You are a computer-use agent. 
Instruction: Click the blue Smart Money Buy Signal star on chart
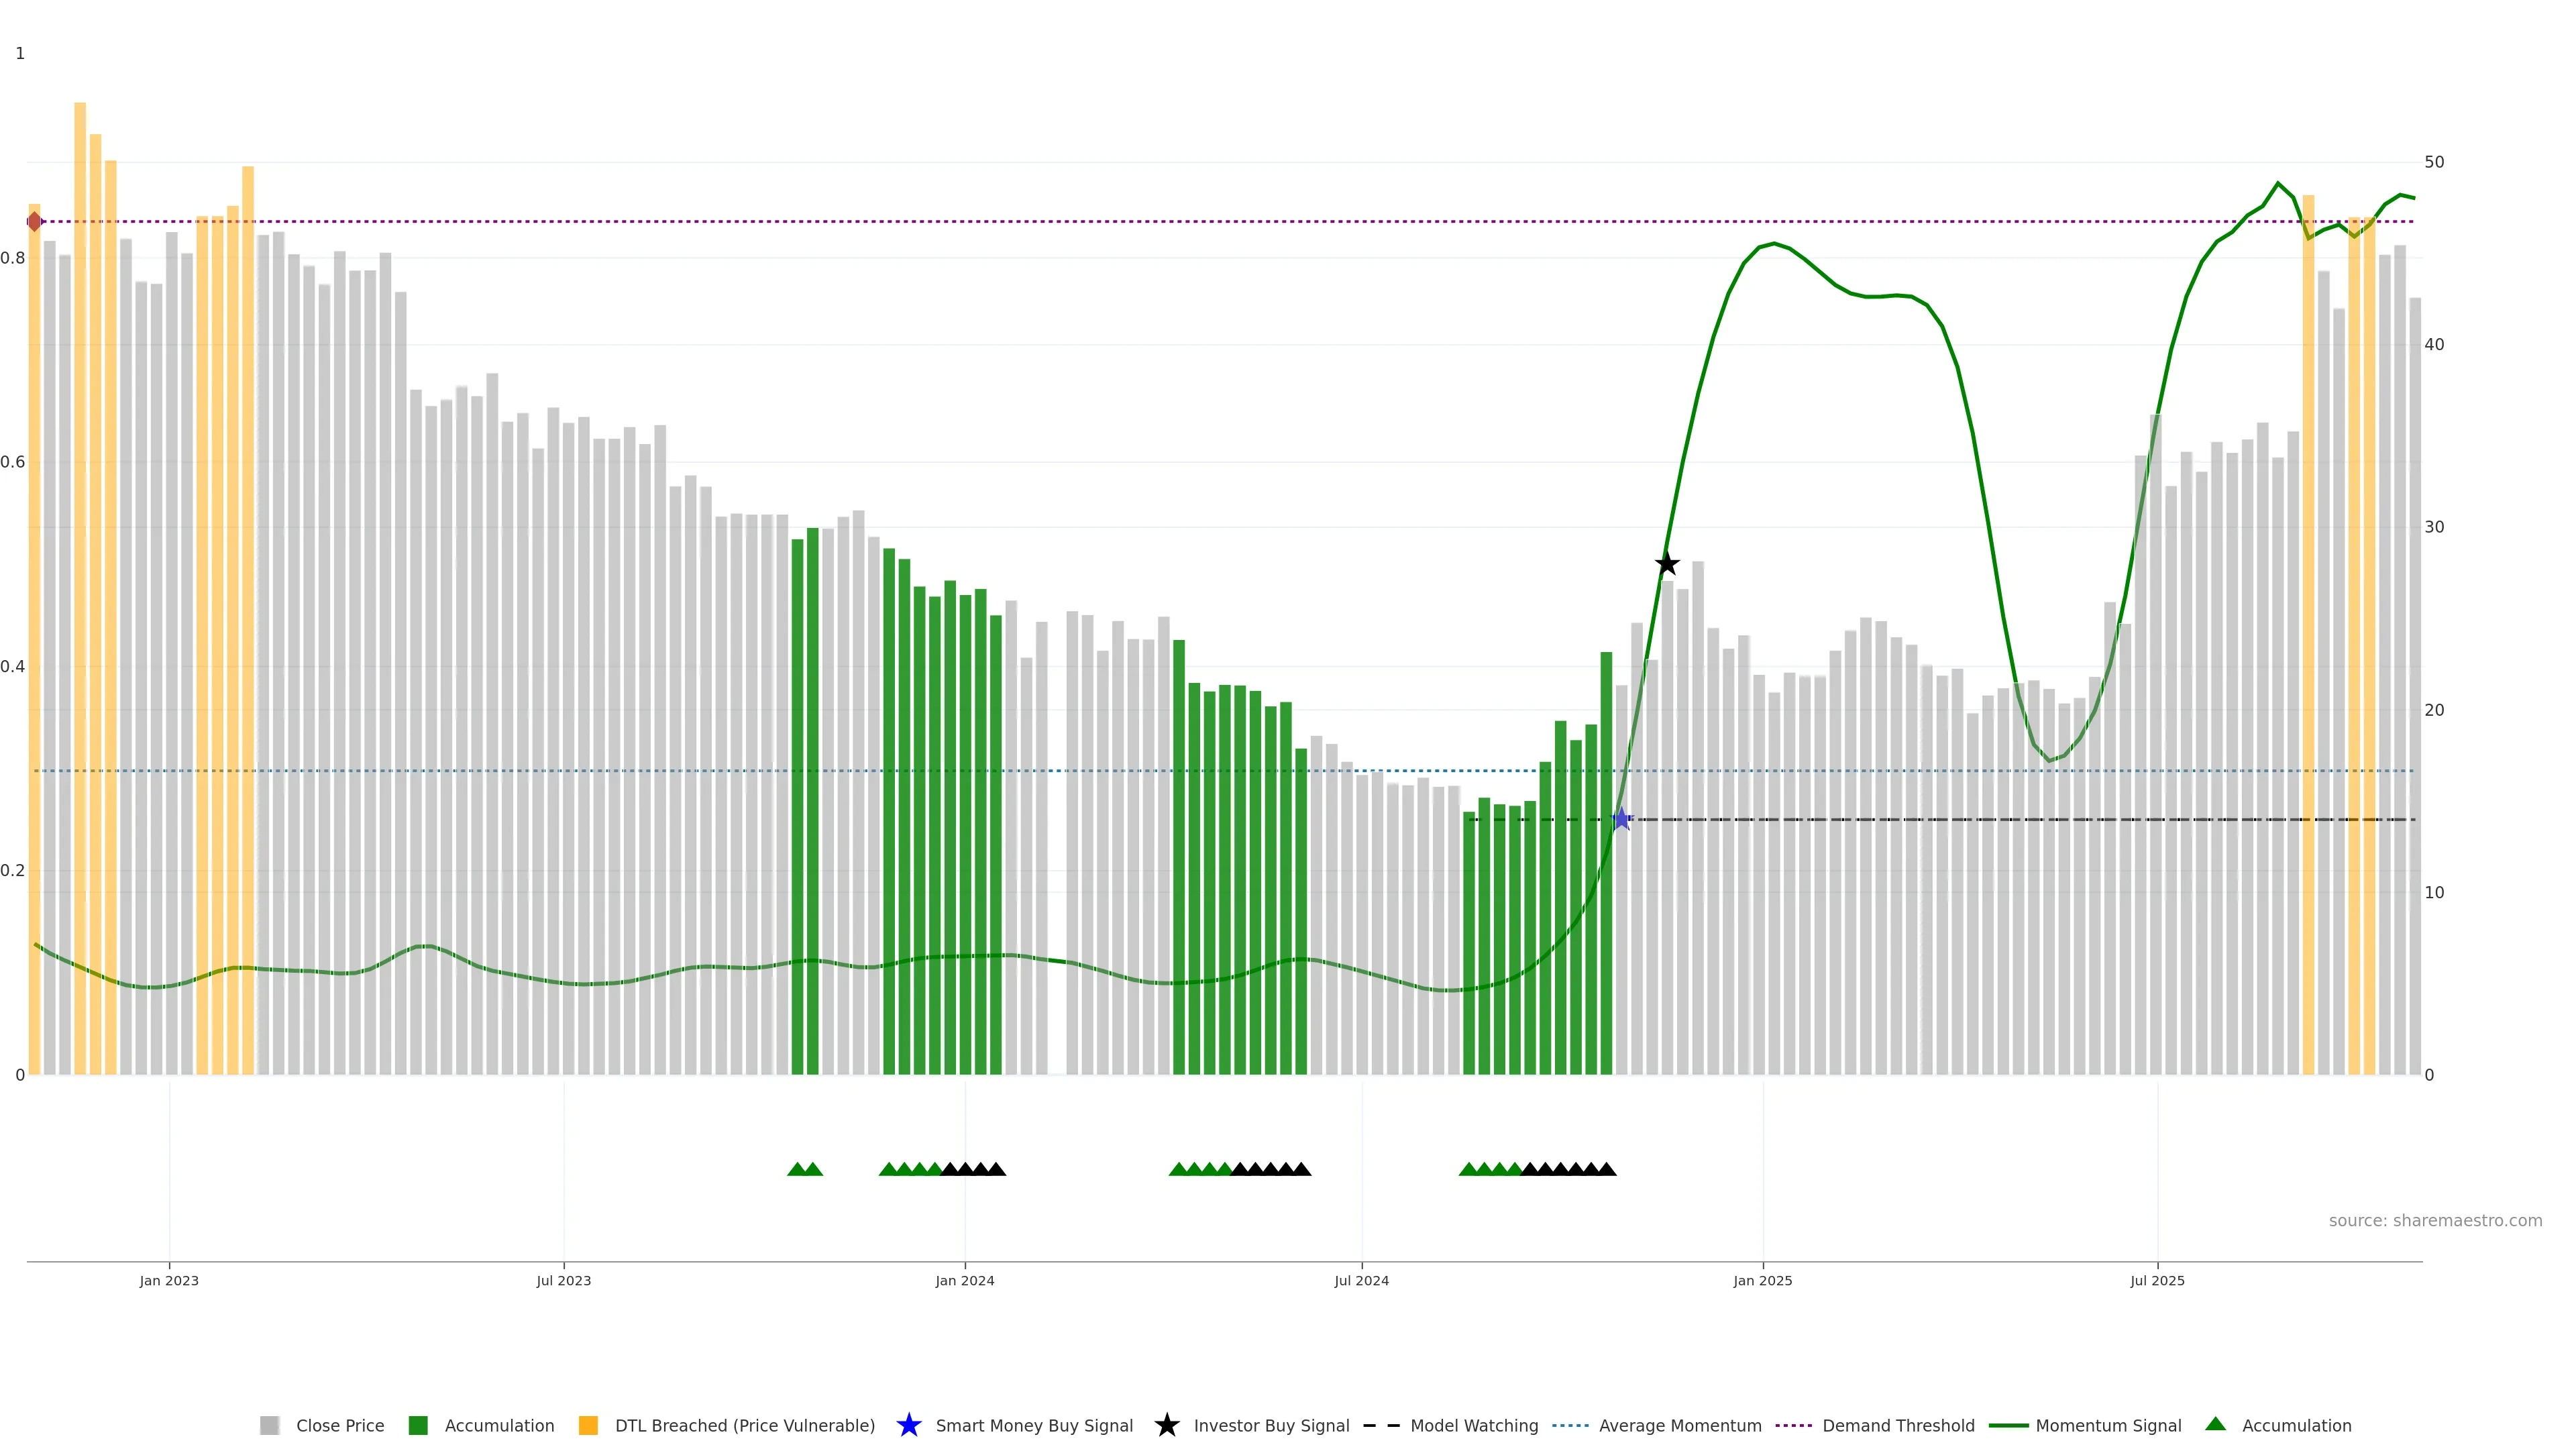[x=1621, y=819]
